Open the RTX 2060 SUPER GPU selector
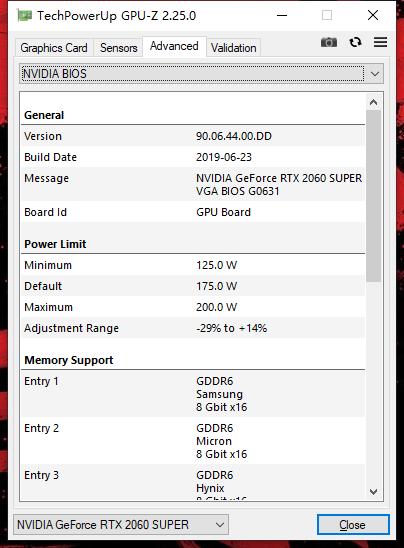Screen dimensions: 404x548 pos(121,525)
